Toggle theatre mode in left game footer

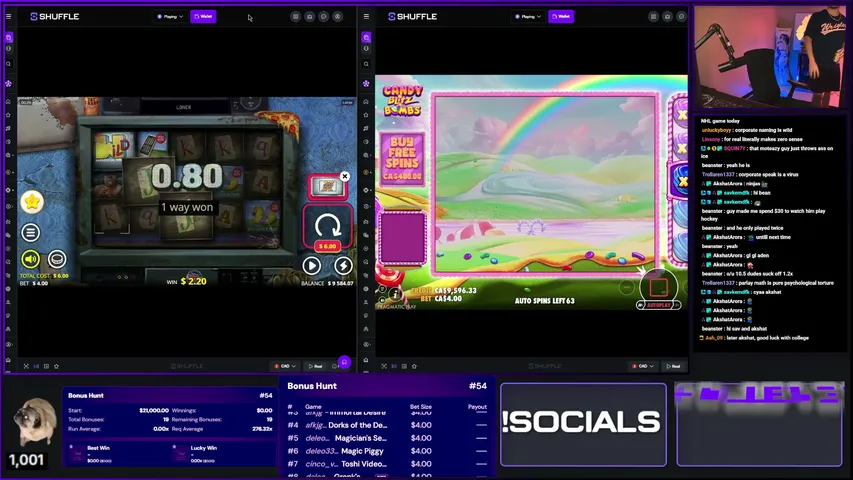pos(36,366)
